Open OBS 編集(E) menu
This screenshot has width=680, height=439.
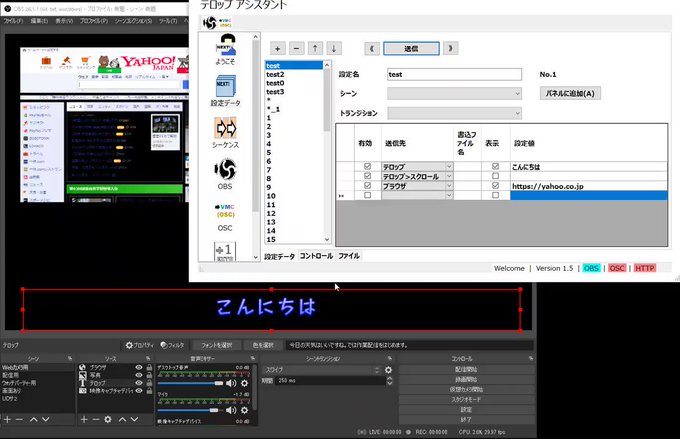(39, 21)
